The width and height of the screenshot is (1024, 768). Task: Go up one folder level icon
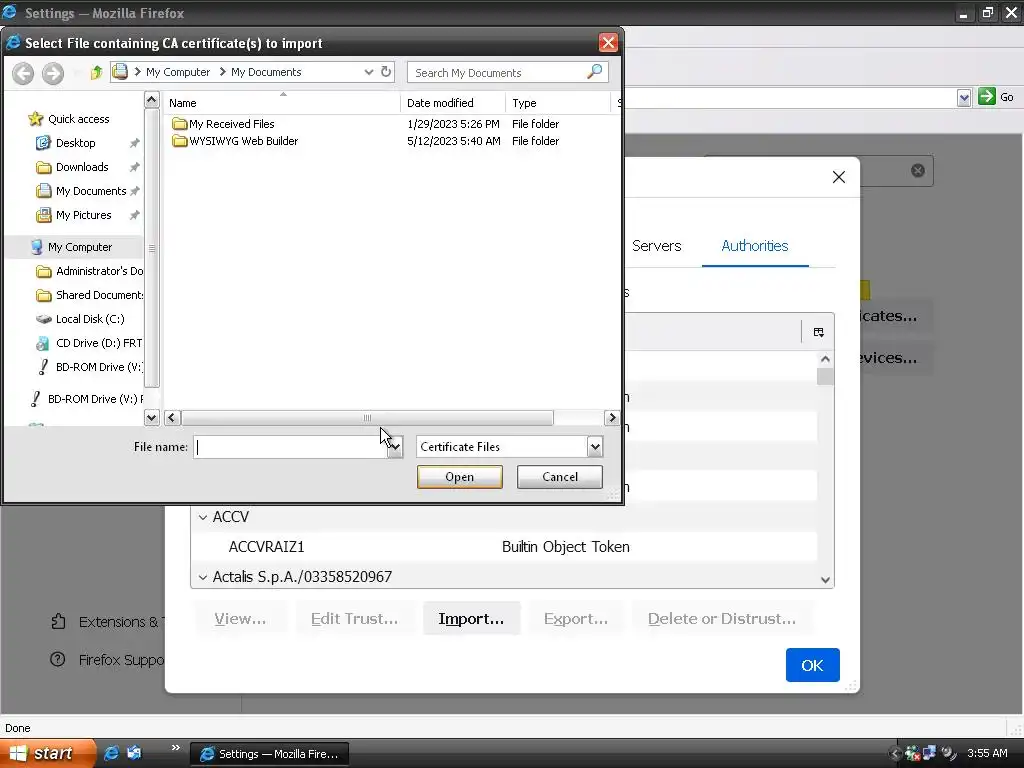click(96, 72)
